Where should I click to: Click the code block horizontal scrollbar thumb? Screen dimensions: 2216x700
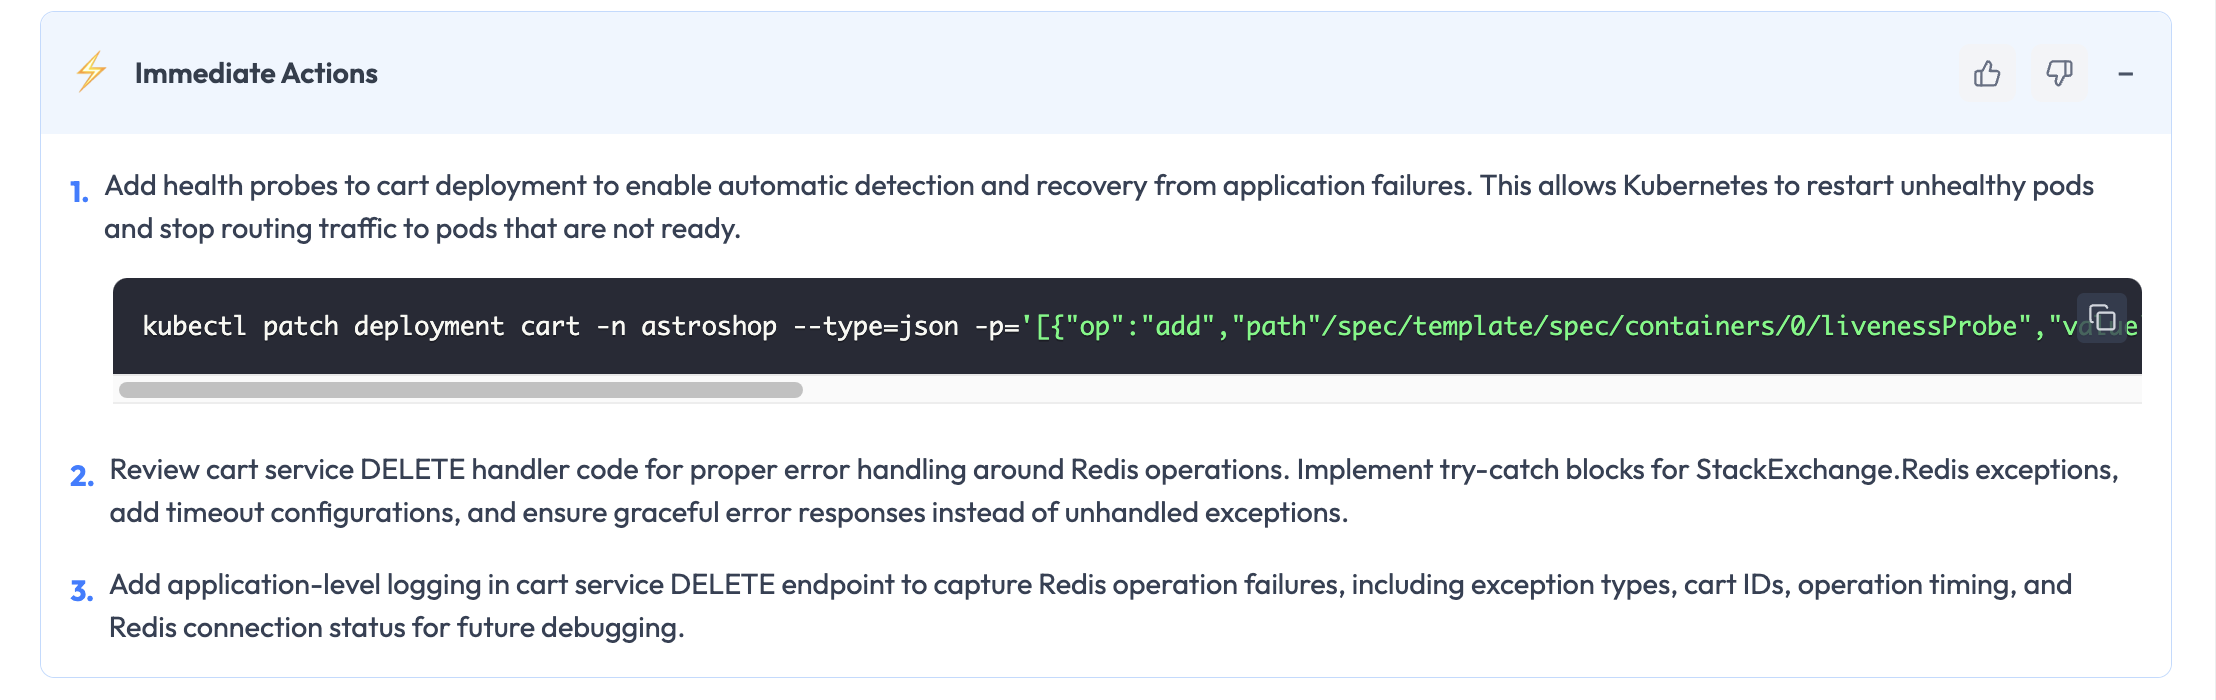[x=460, y=390]
